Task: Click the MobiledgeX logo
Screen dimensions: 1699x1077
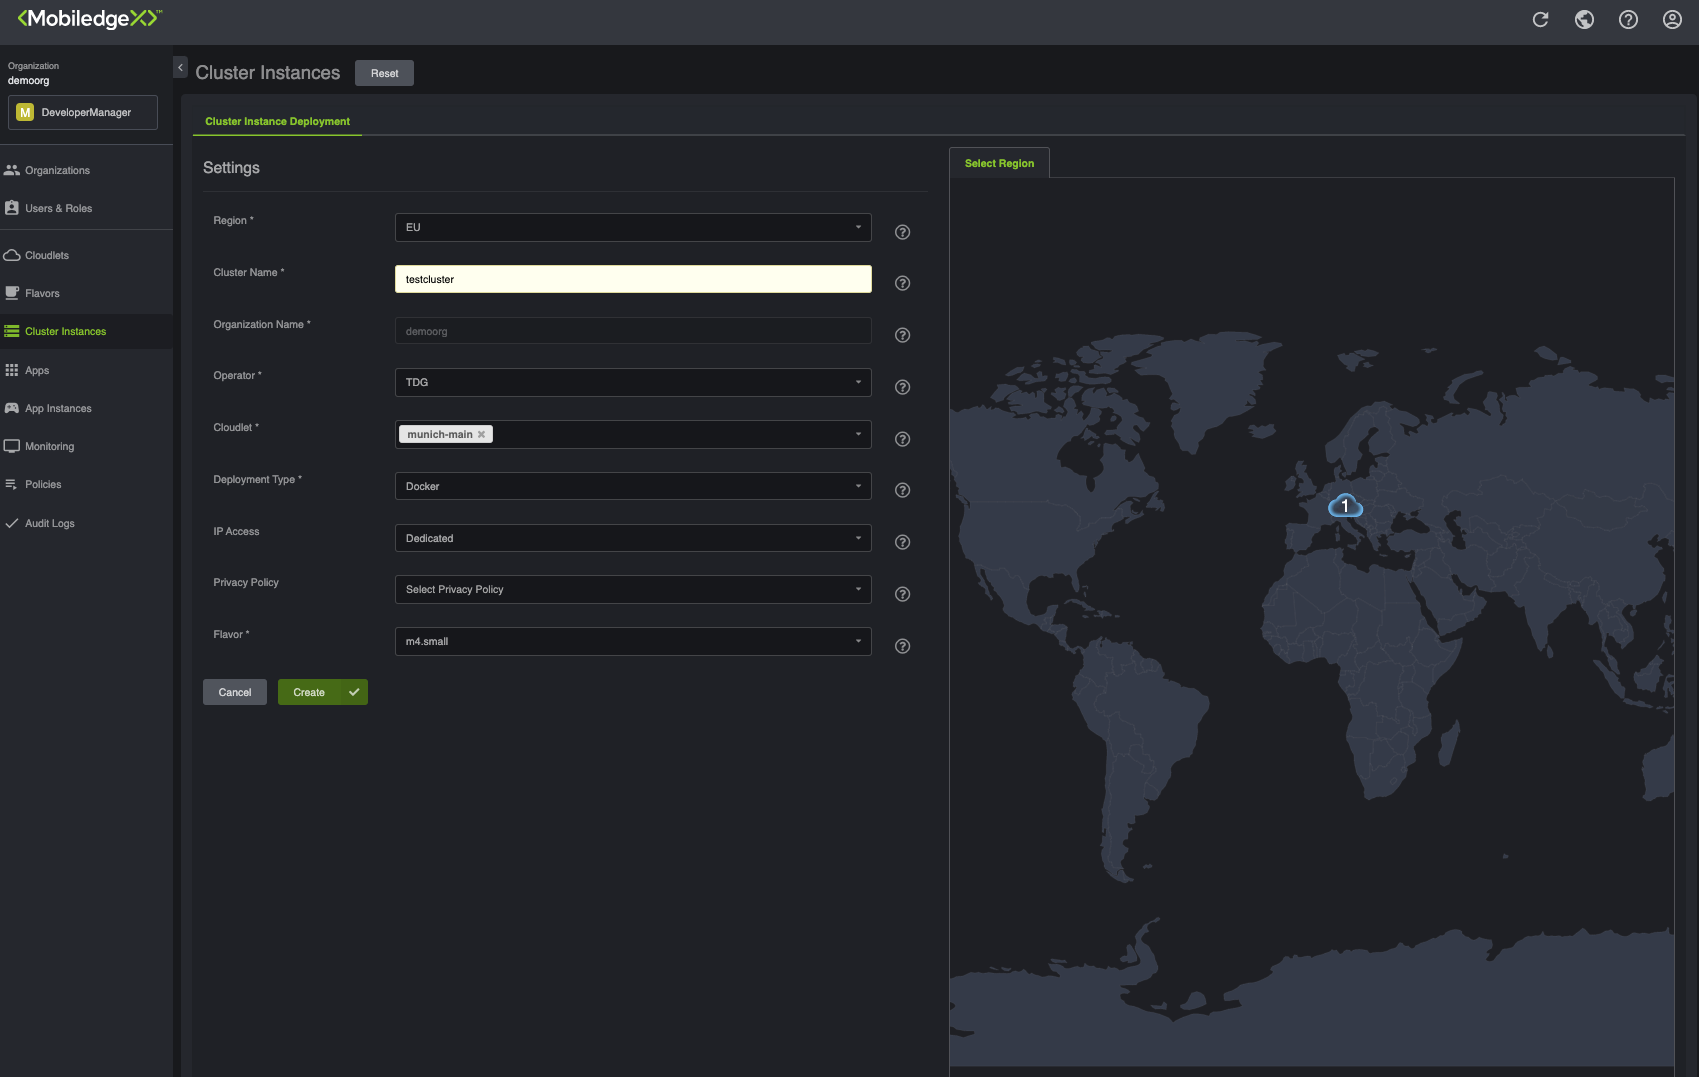Action: [x=88, y=19]
